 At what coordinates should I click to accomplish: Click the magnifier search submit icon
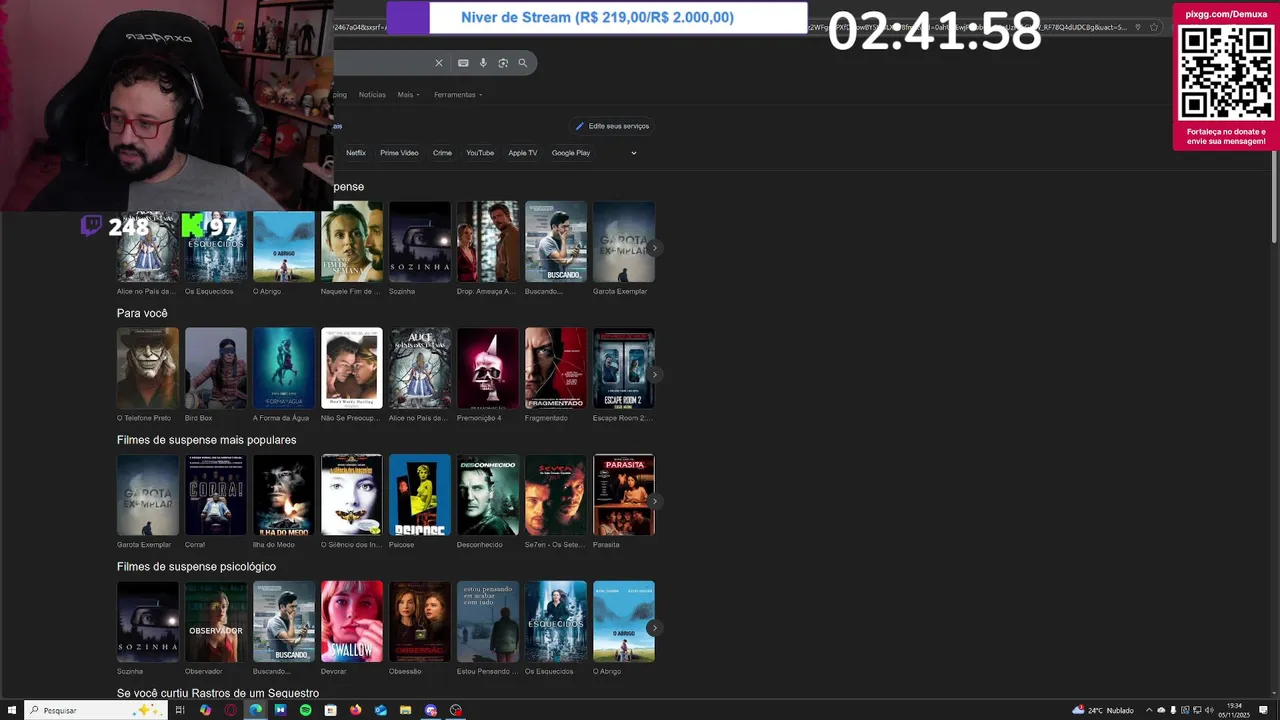[x=522, y=63]
